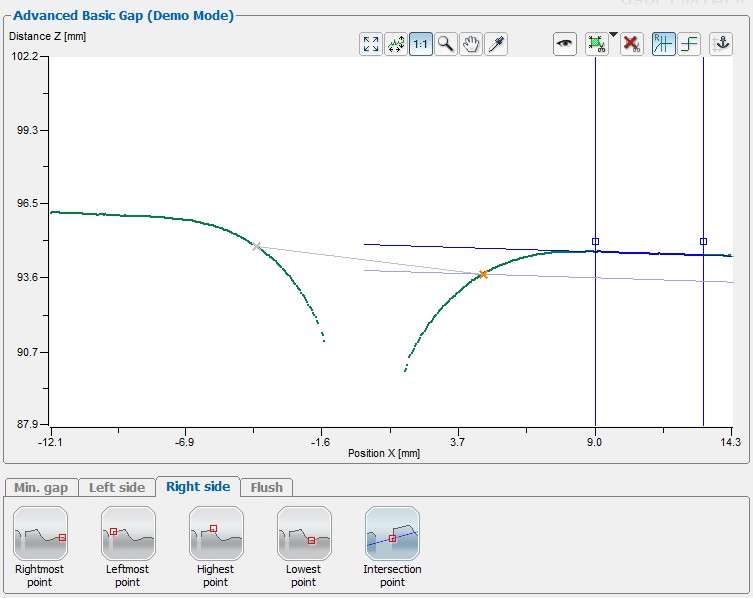Click the 'Advanced Basic Gap (Demo Mode)' title
The height and width of the screenshot is (598, 753).
[x=123, y=15]
